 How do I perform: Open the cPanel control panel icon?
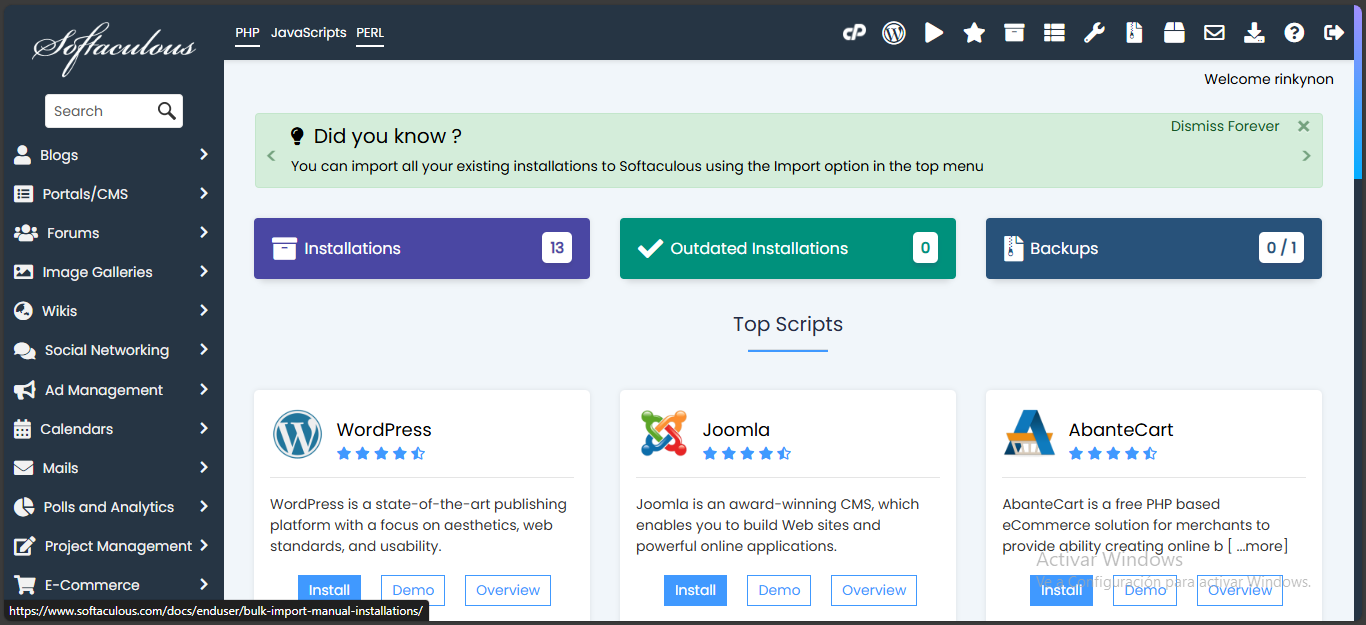853,33
